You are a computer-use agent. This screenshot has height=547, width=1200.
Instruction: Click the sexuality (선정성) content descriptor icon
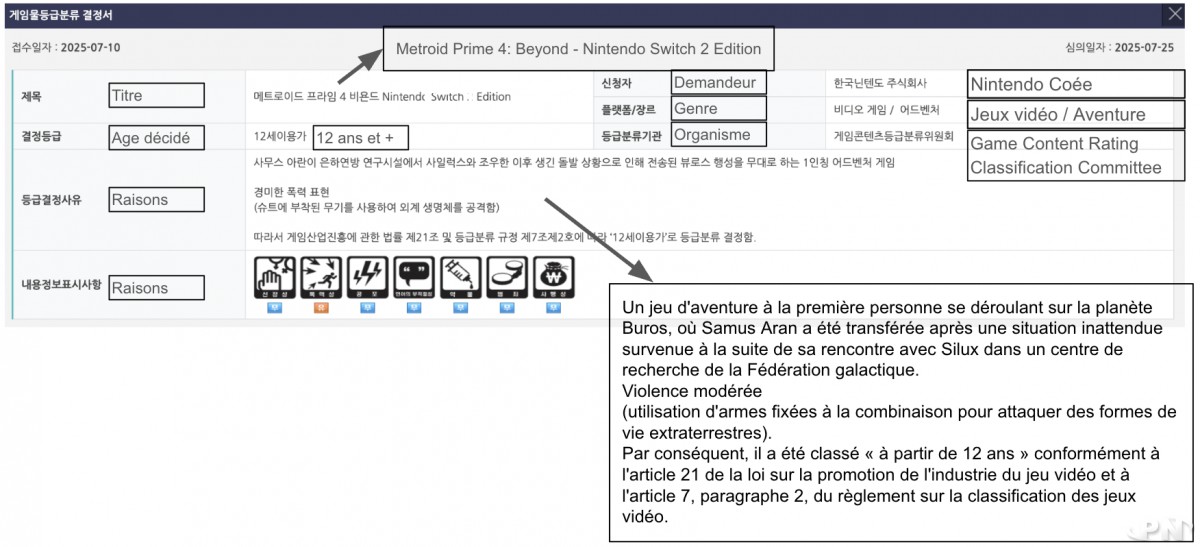[x=275, y=277]
